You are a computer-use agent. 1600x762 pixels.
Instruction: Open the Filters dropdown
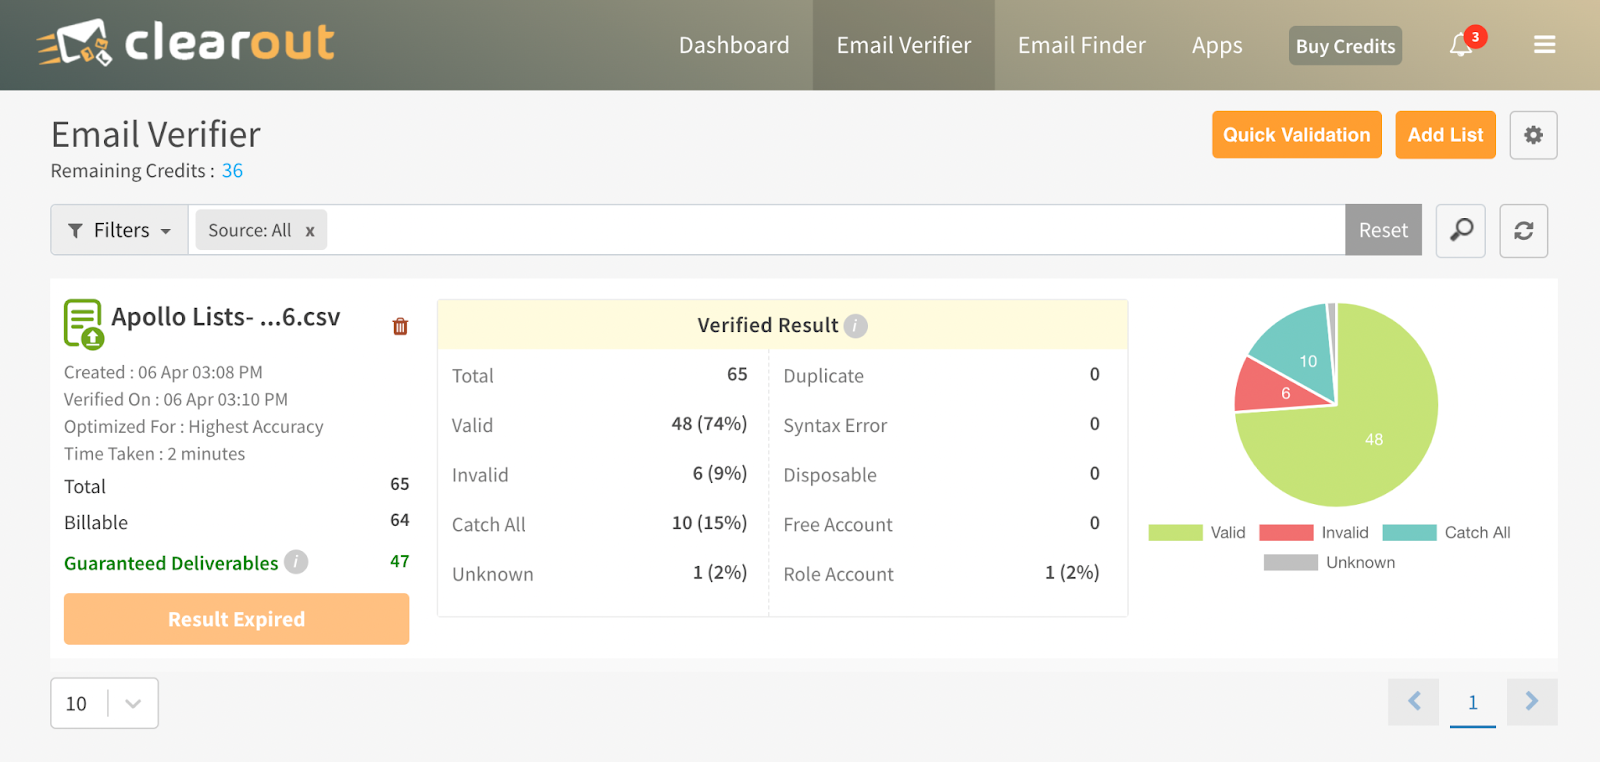click(120, 230)
